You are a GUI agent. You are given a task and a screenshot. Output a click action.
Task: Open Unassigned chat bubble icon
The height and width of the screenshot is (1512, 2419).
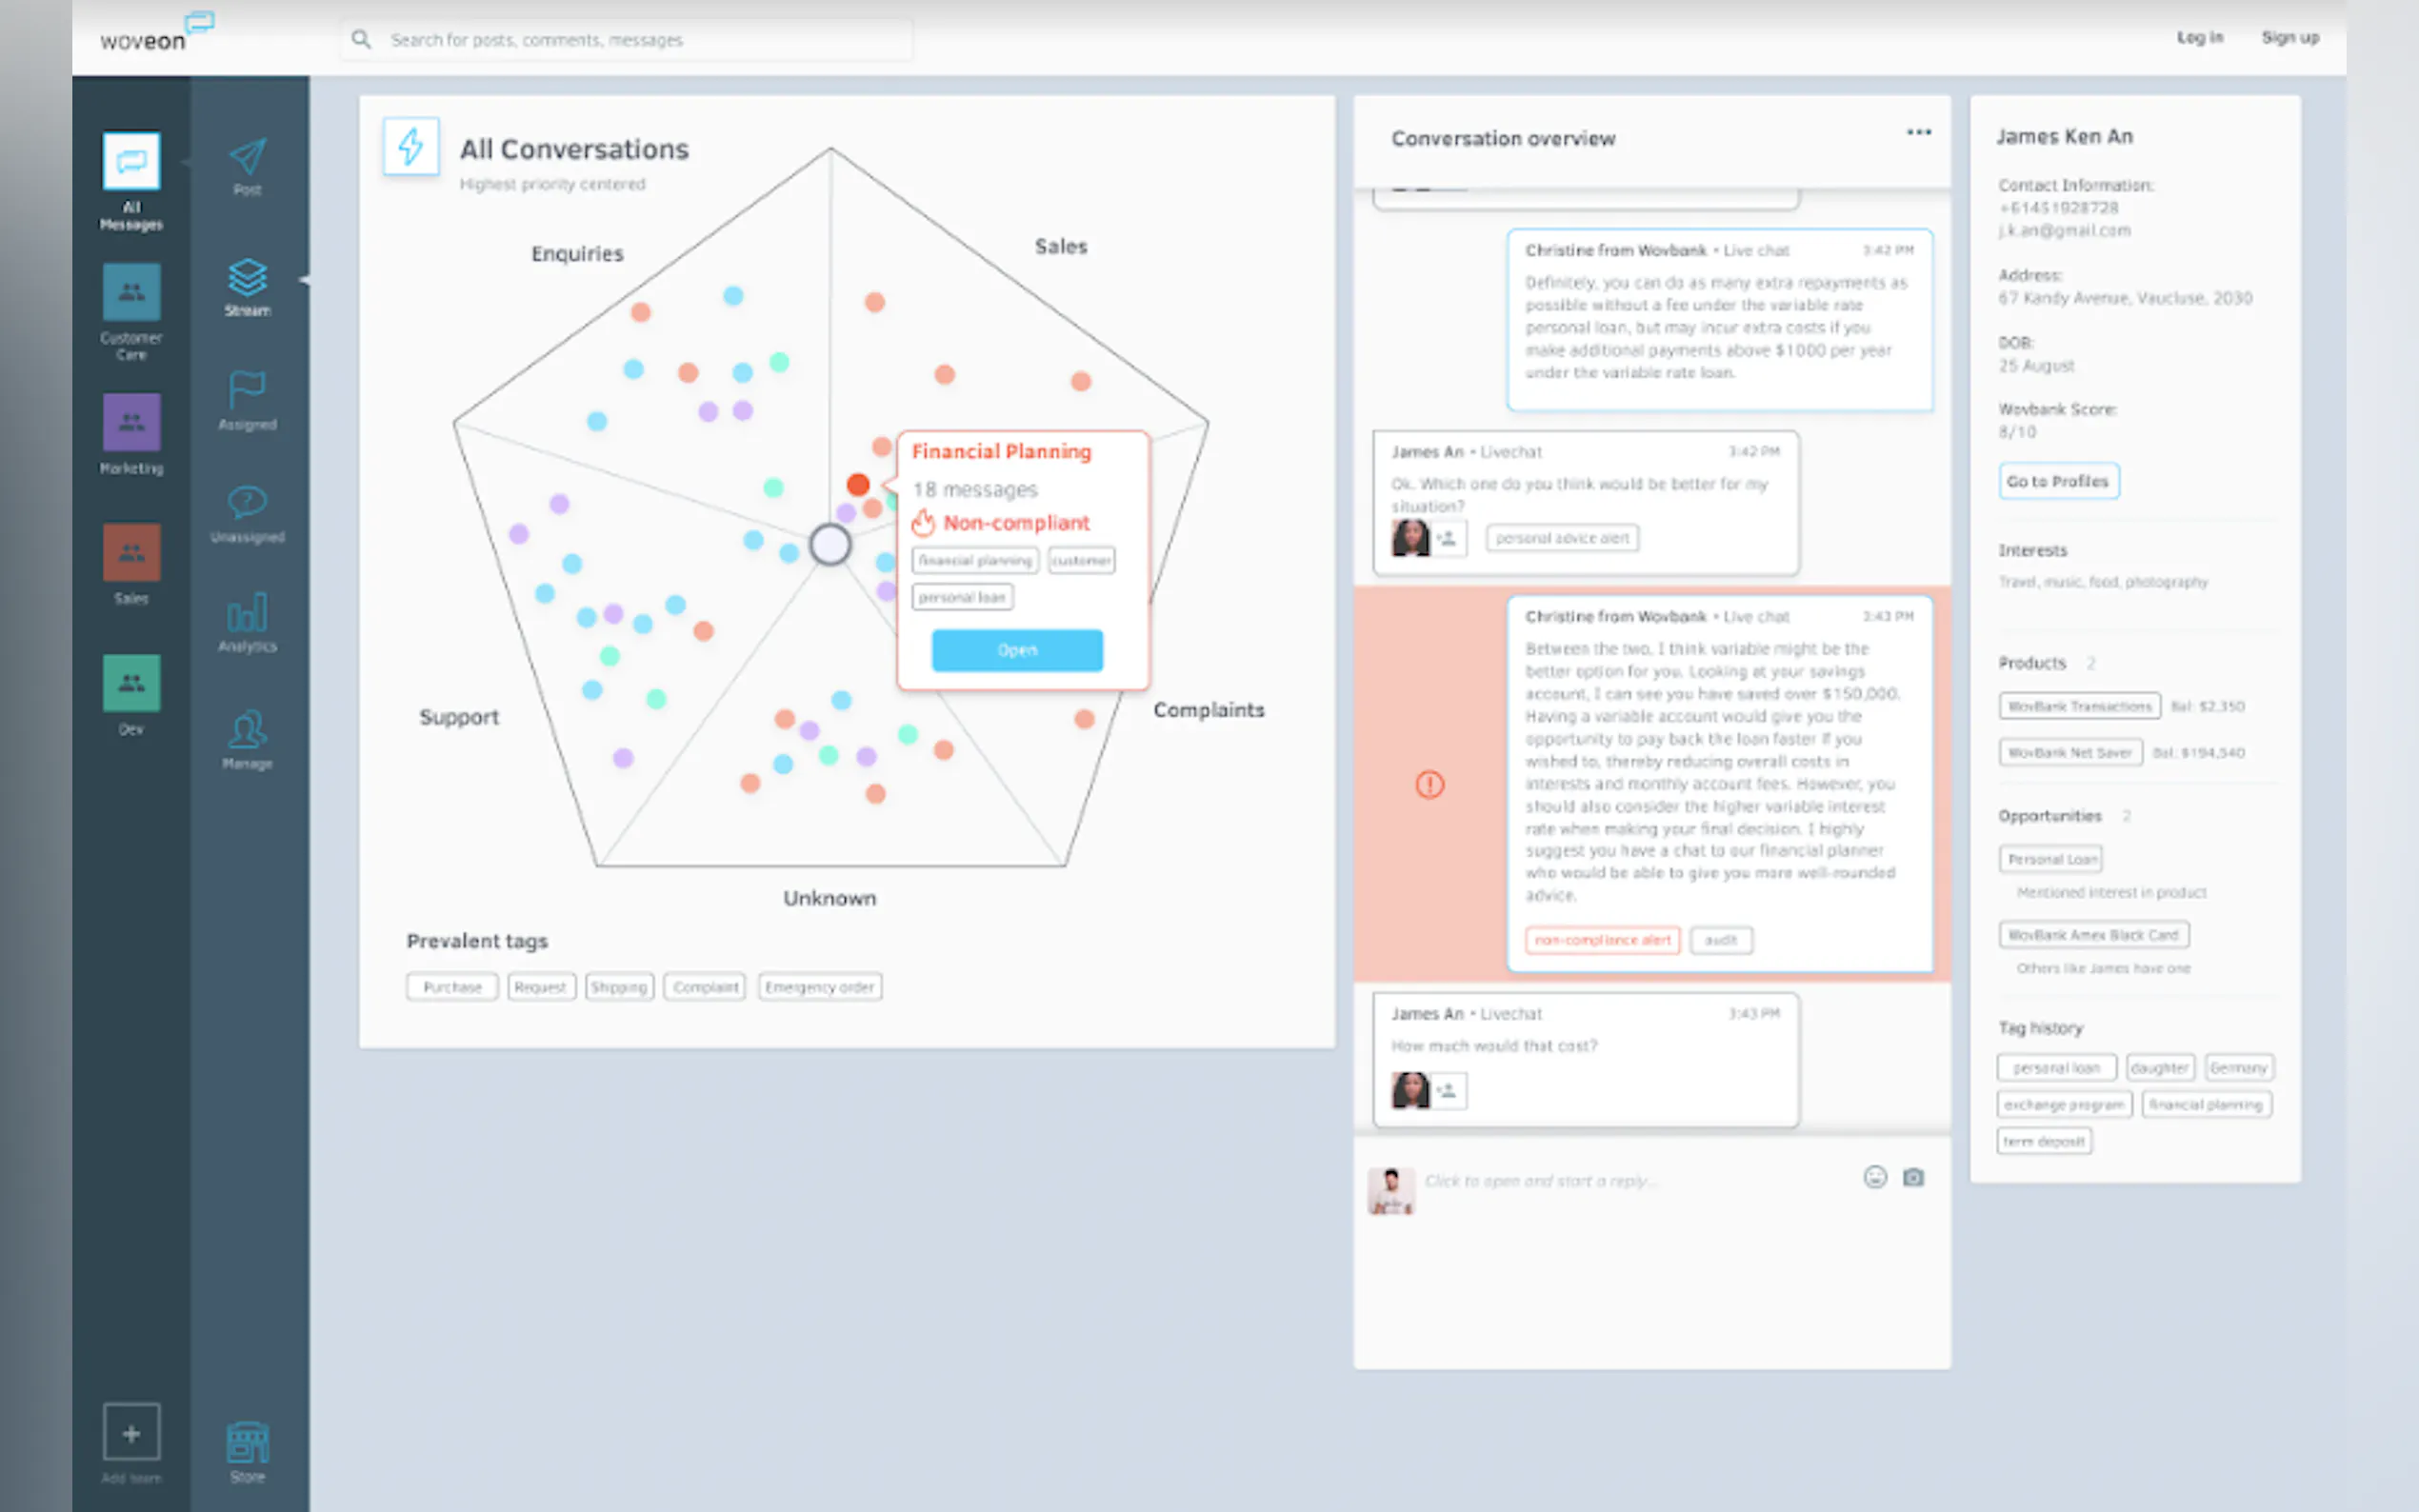tap(247, 502)
